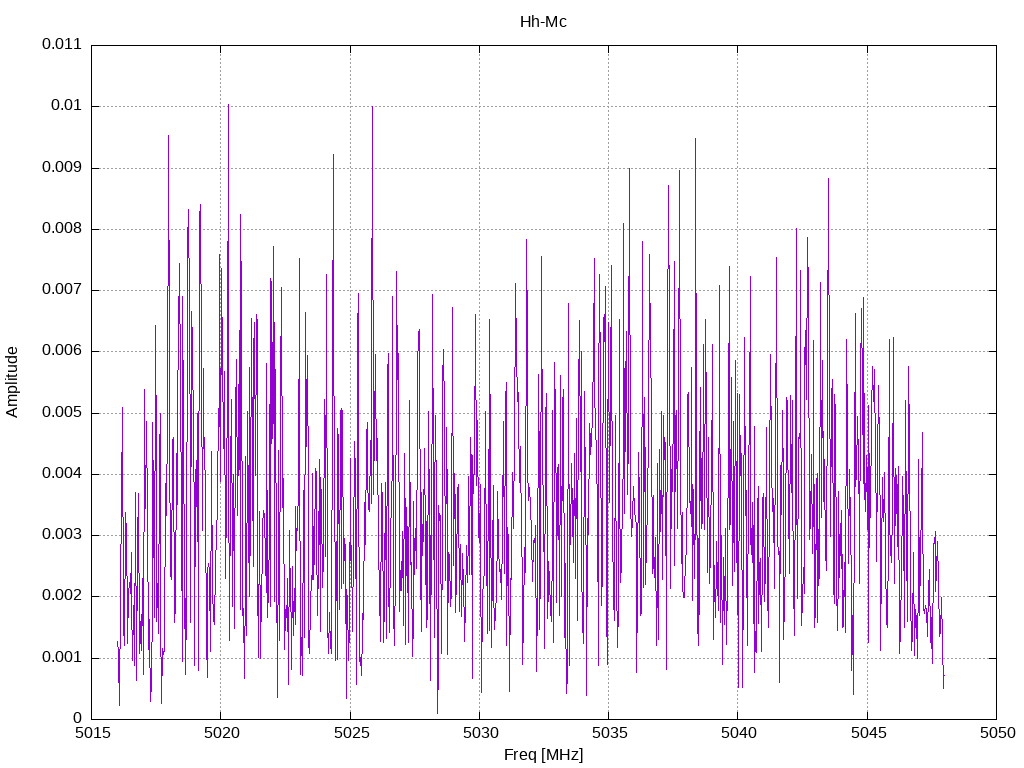Click the y-axis tick value 0.006
1024x768 pixels.
(x=62, y=351)
